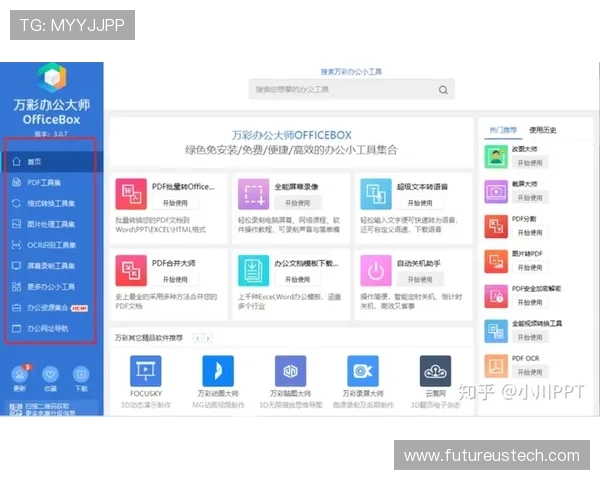The image size is (600, 480).
Task: Click the 截屏大师 purple camera icon
Action: (496, 191)
